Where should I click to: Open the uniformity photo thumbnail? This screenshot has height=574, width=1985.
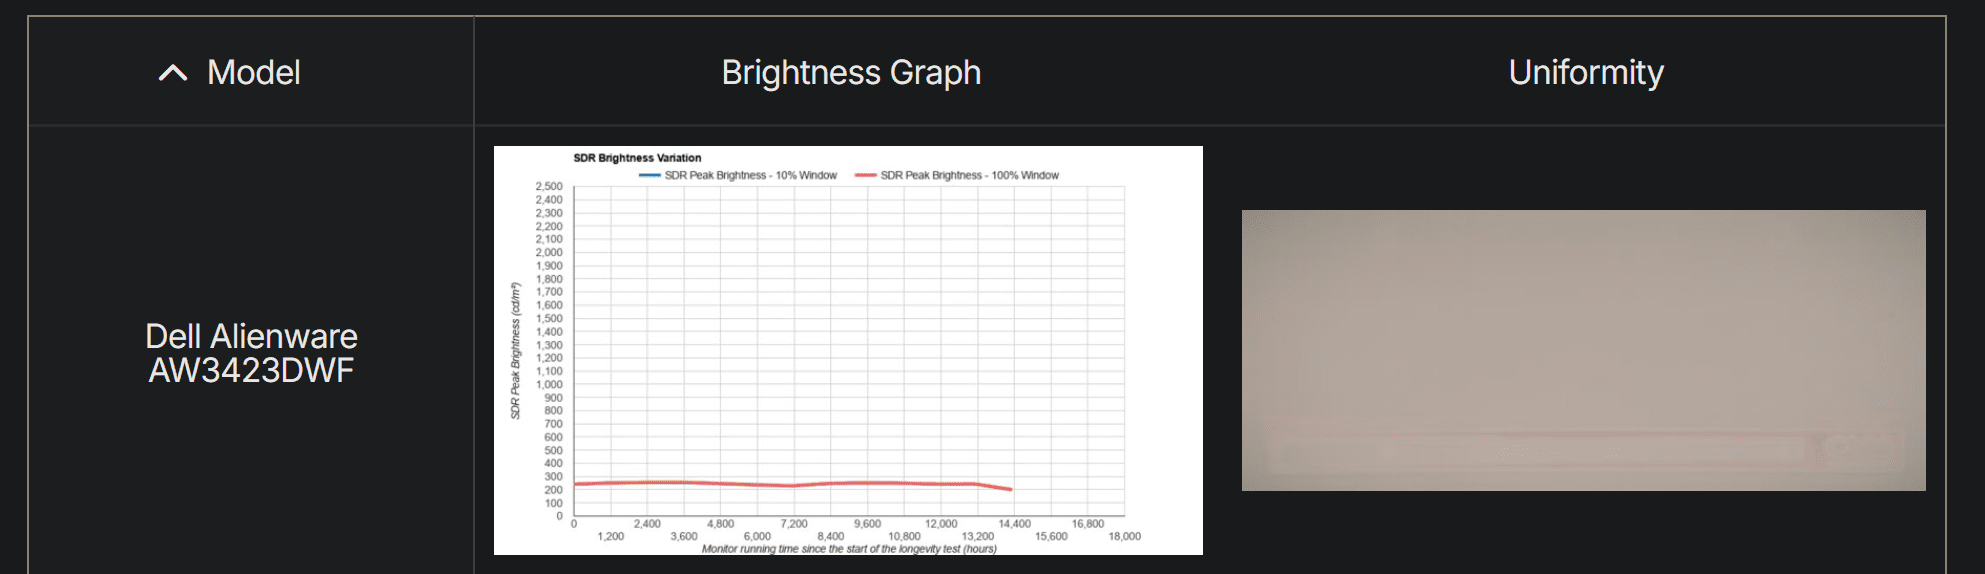tap(1583, 350)
